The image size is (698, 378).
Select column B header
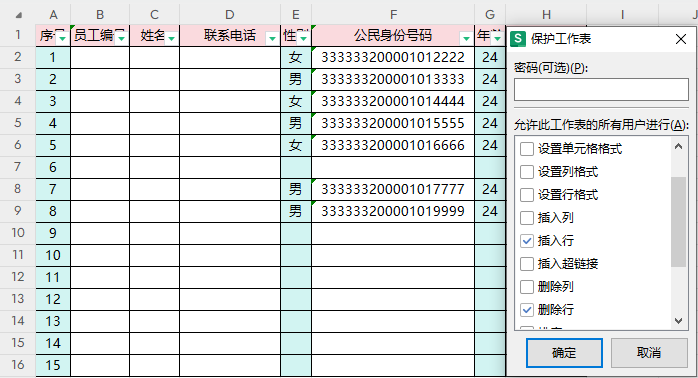point(100,15)
